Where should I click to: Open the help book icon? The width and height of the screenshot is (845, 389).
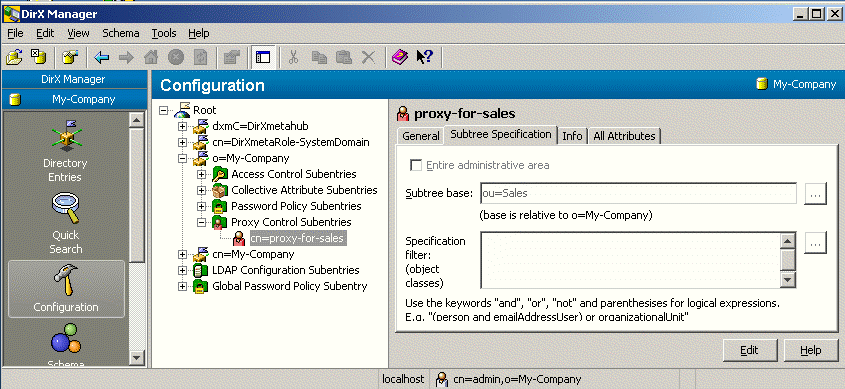pos(400,57)
